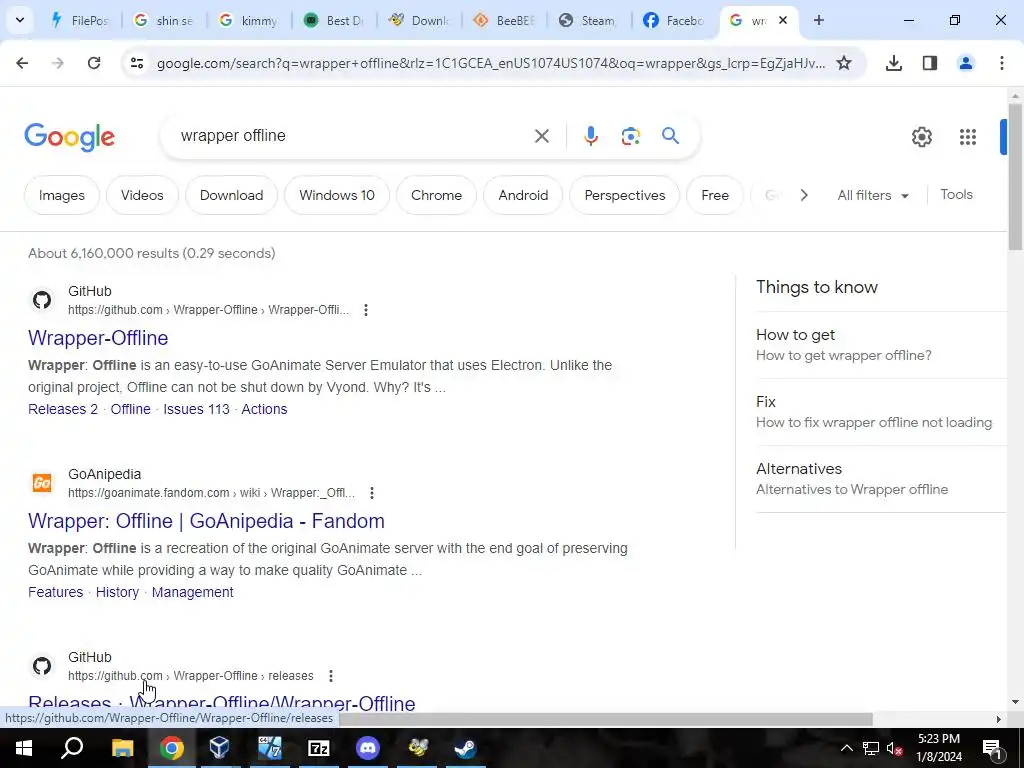Start voice search with microphone icon
This screenshot has width=1024, height=768.
[590, 136]
